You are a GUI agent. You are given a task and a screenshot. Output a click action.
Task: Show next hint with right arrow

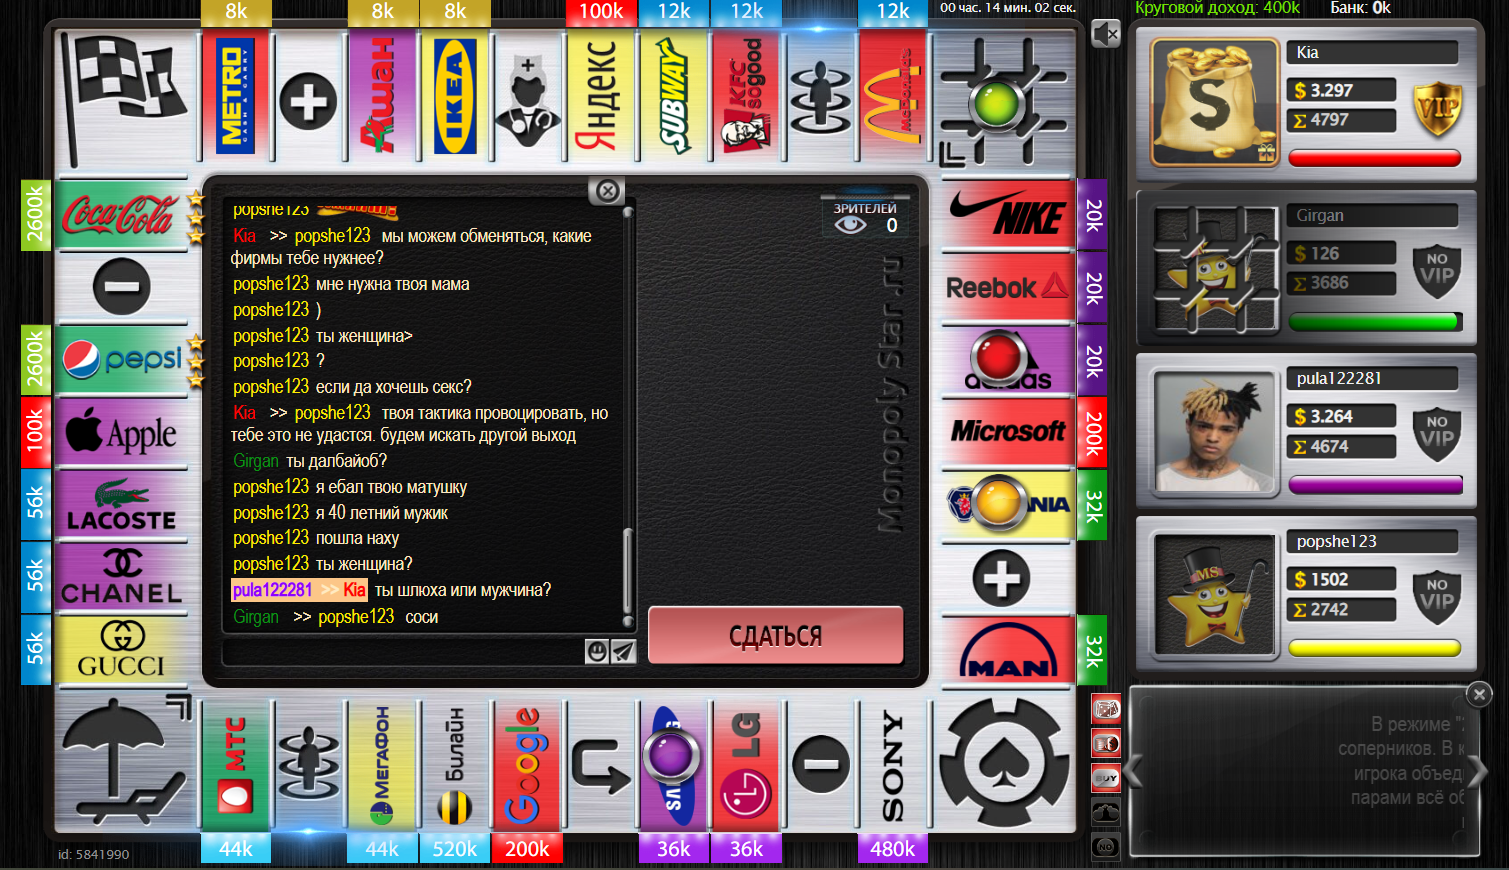pos(1477,772)
